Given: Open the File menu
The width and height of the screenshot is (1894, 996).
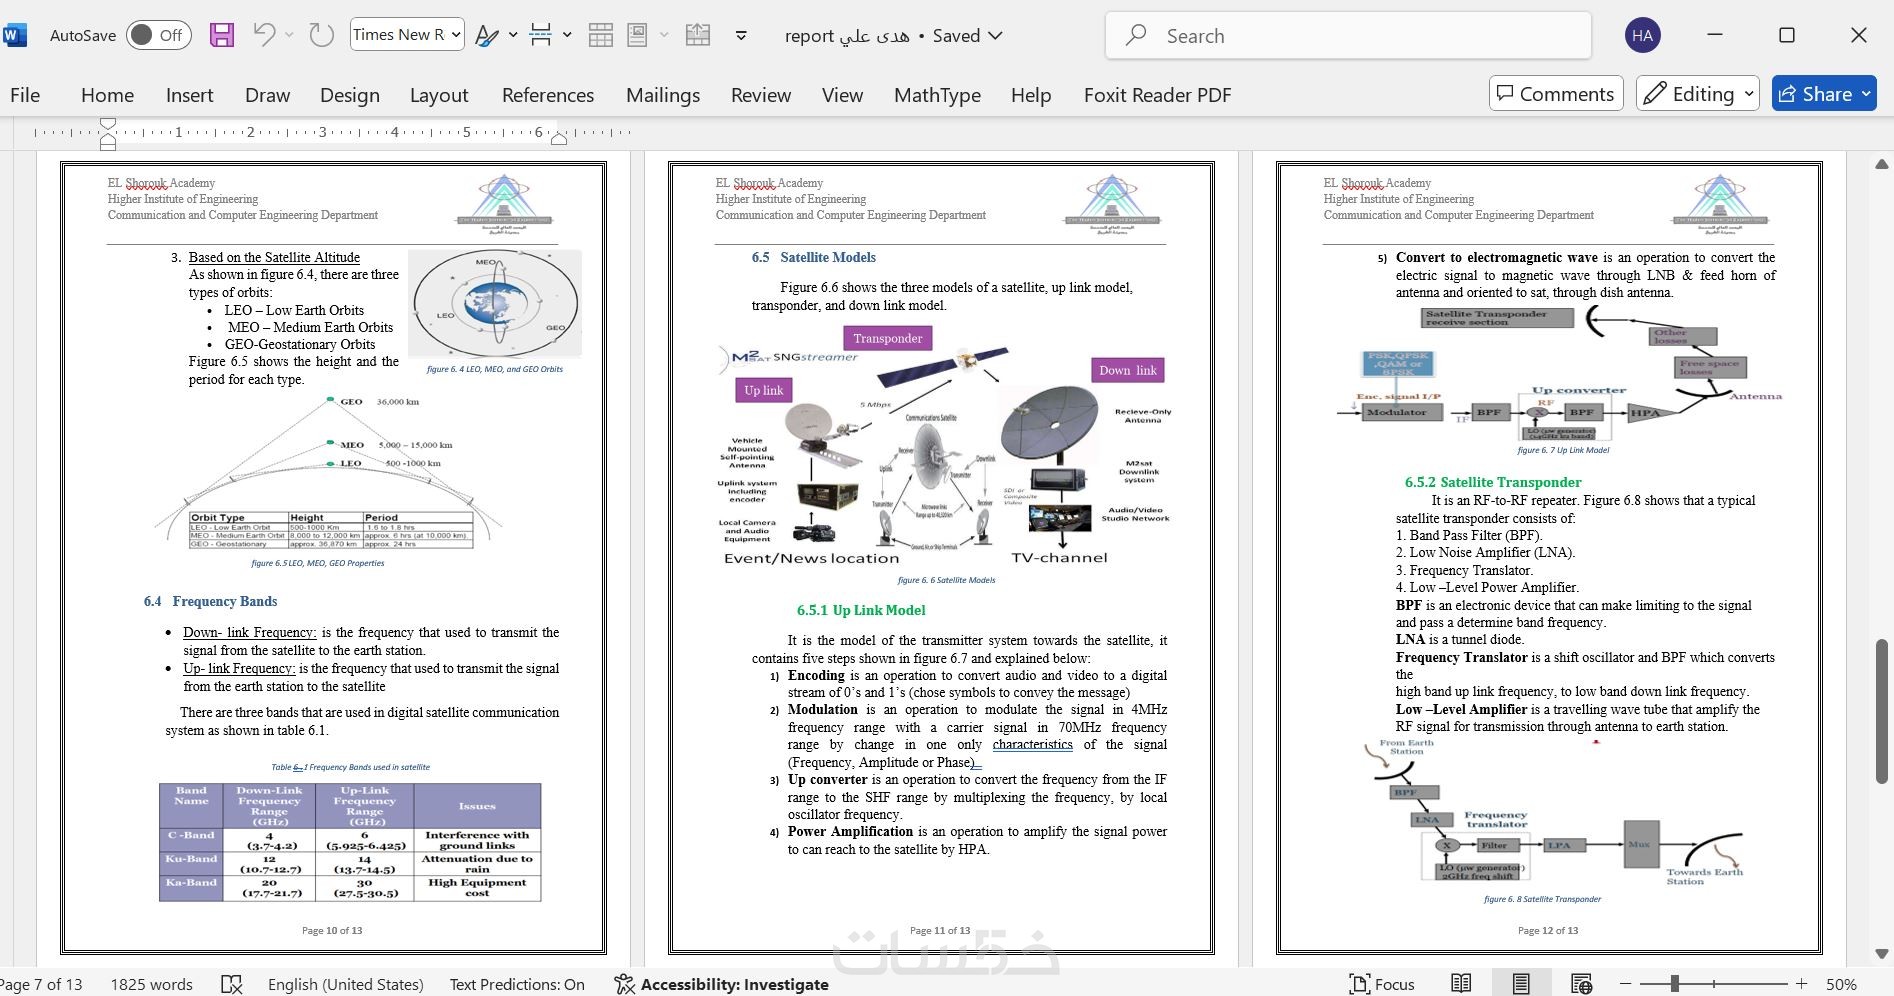Looking at the screenshot, I should pyautogui.click(x=25, y=95).
